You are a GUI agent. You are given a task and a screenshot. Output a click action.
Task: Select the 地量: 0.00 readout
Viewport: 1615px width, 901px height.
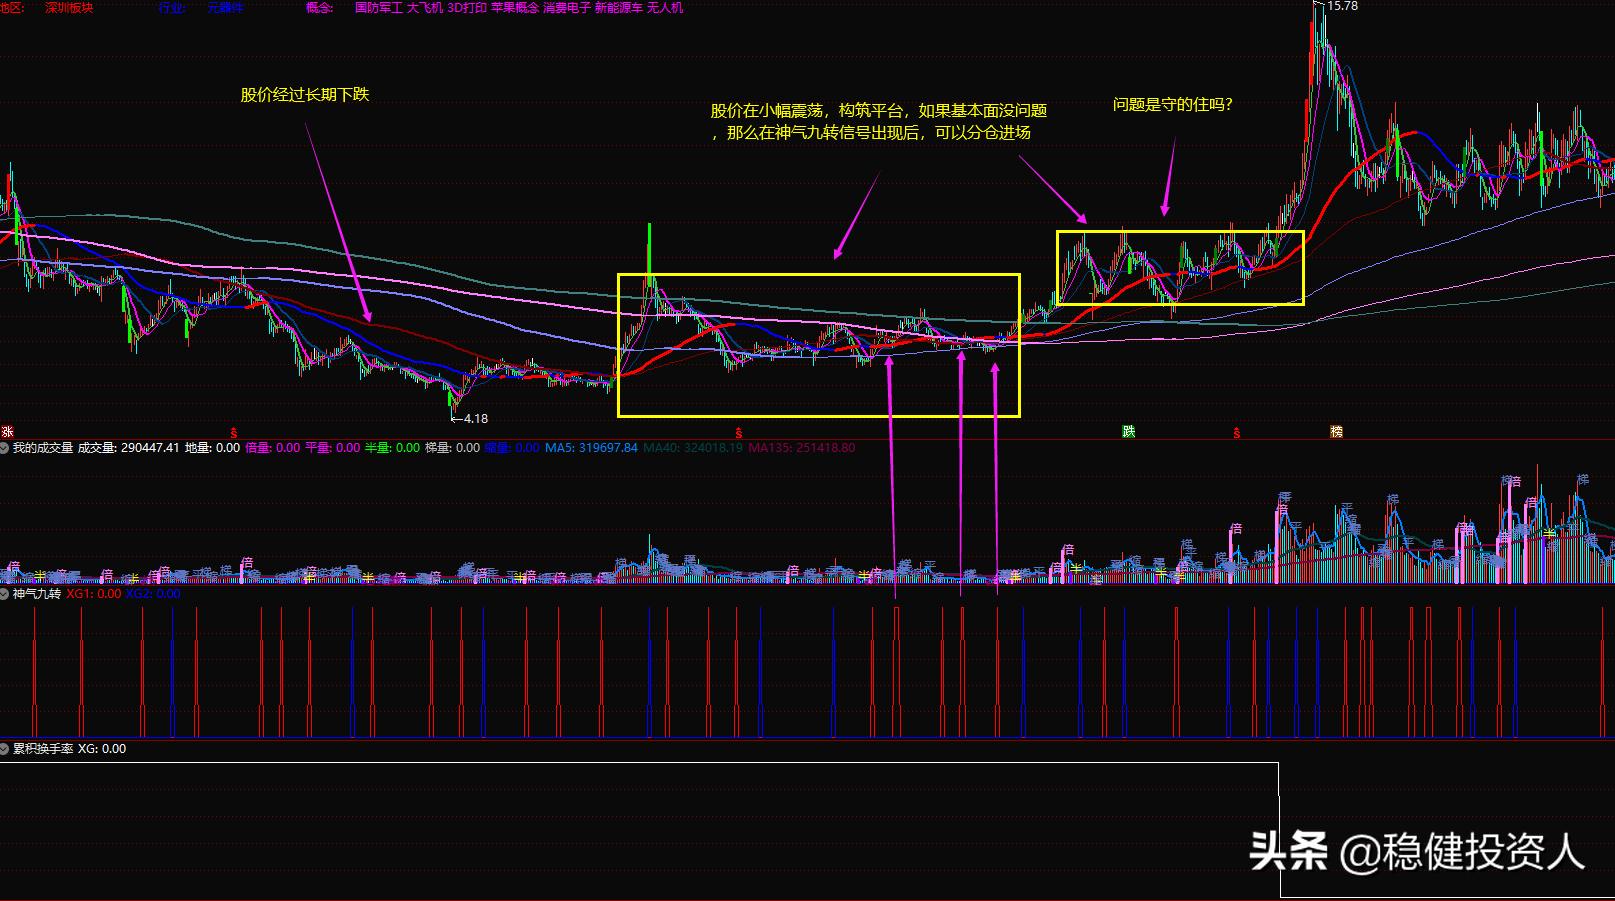click(x=212, y=448)
